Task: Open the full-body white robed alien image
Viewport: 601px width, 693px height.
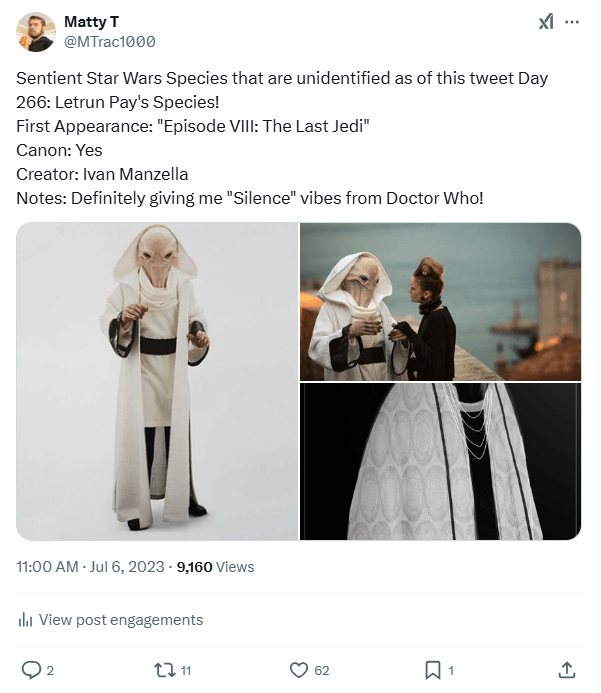Action: point(157,381)
